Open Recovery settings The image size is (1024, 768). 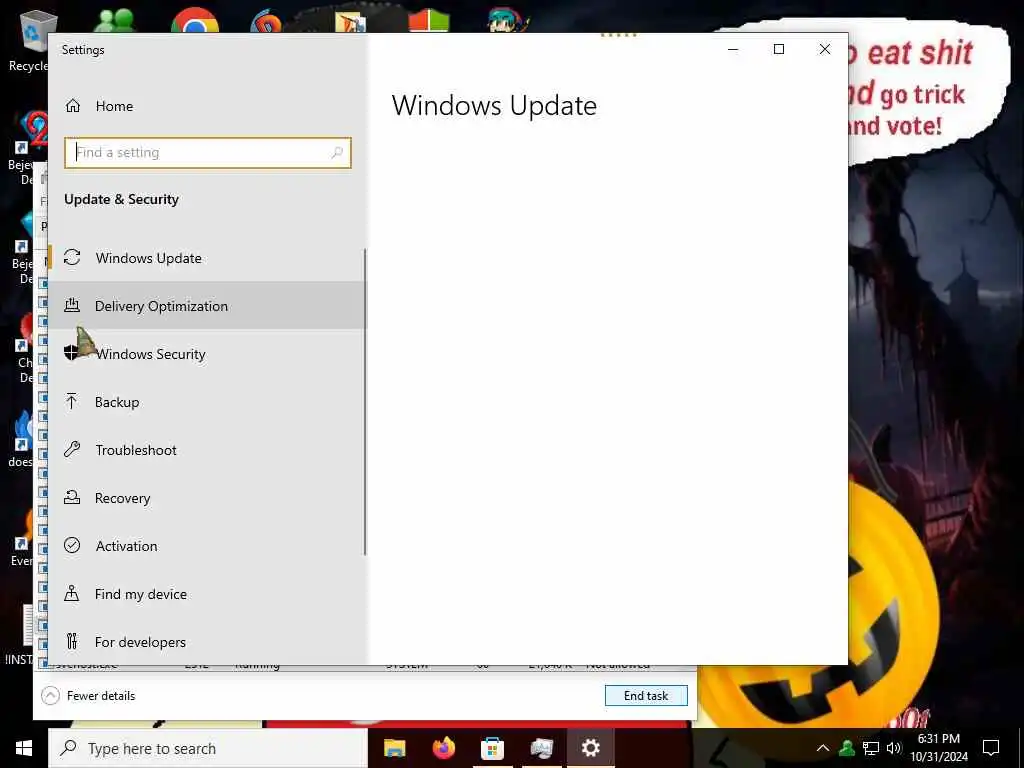207,498
